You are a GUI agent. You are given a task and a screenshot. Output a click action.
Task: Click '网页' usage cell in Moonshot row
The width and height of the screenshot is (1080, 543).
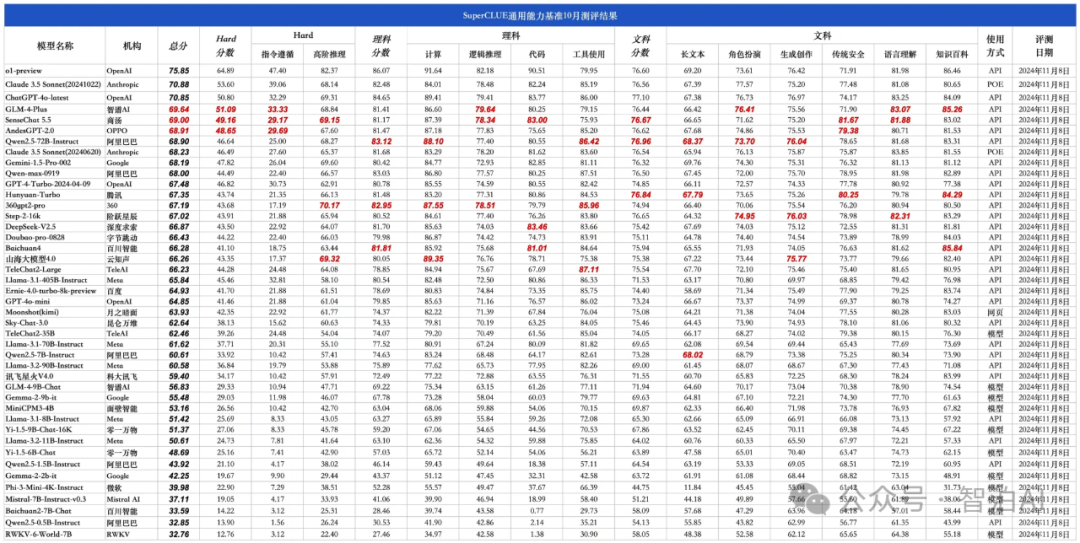(x=993, y=312)
